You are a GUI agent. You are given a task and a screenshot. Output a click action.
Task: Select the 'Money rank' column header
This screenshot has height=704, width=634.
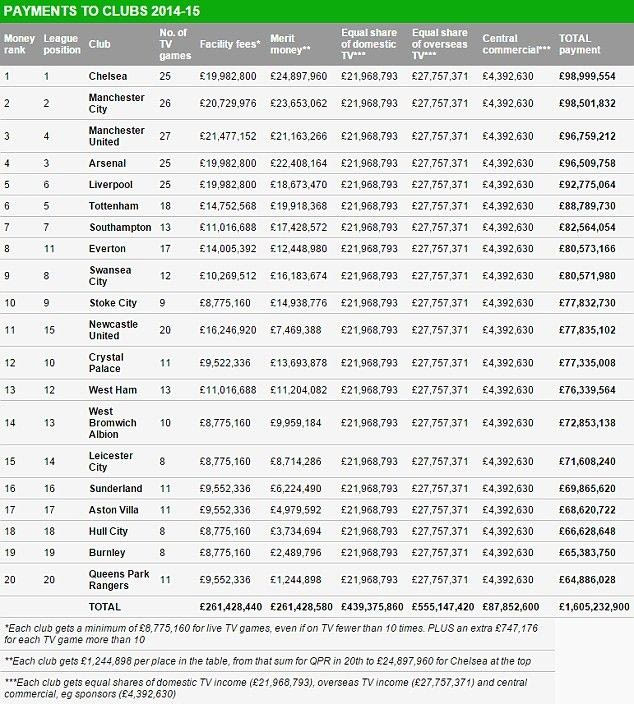click(x=19, y=44)
